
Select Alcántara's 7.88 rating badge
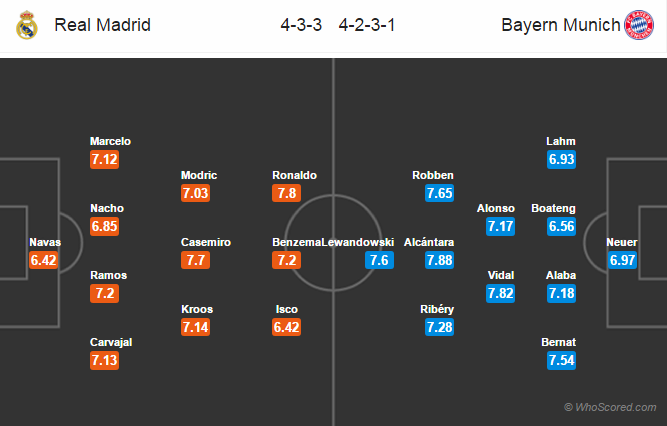[439, 260]
